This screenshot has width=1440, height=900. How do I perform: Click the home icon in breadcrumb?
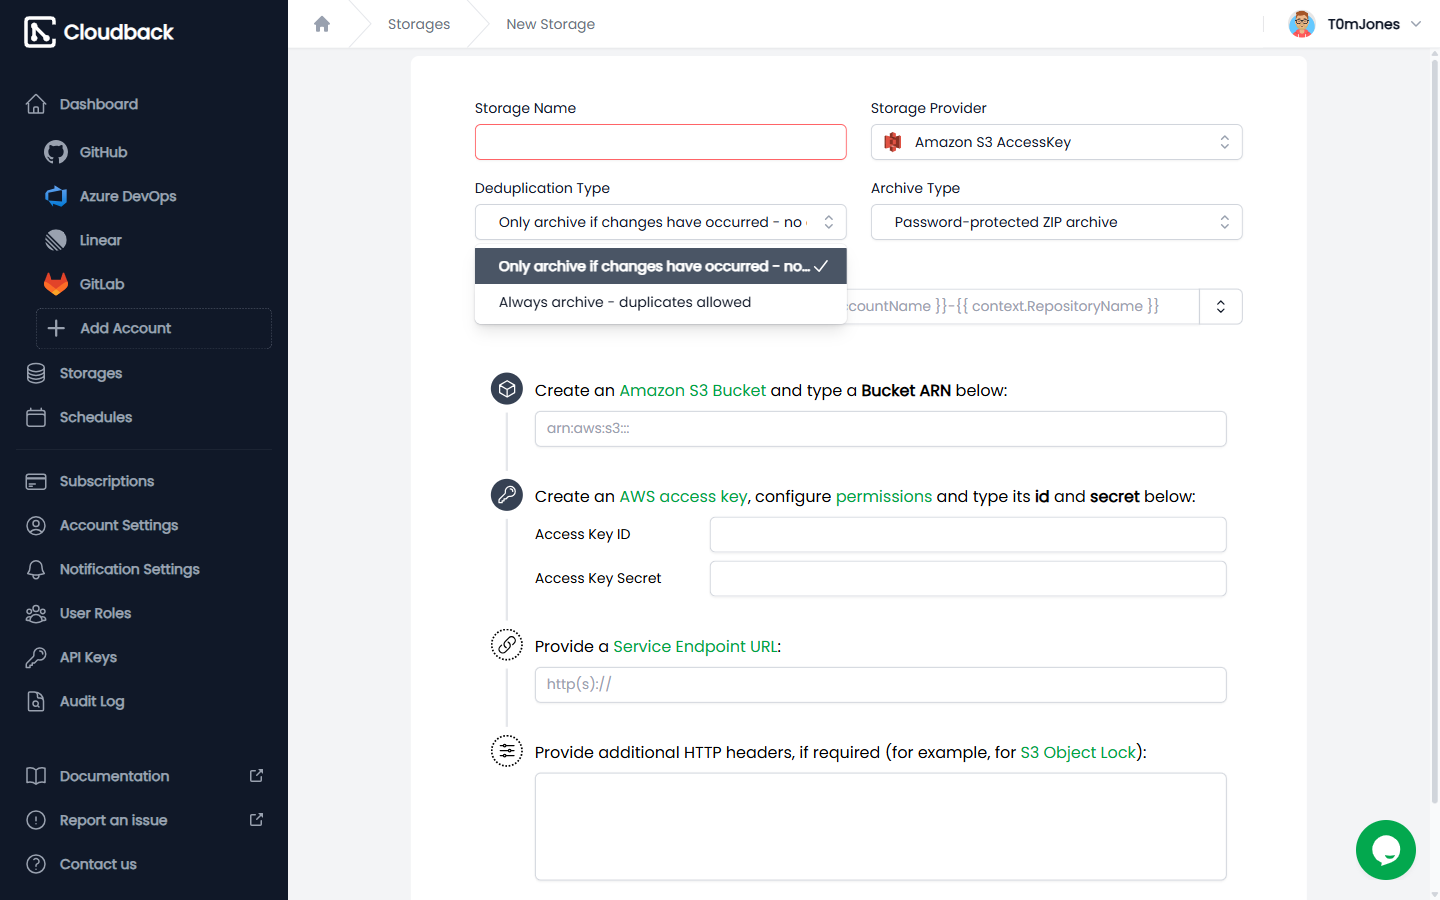pyautogui.click(x=322, y=24)
